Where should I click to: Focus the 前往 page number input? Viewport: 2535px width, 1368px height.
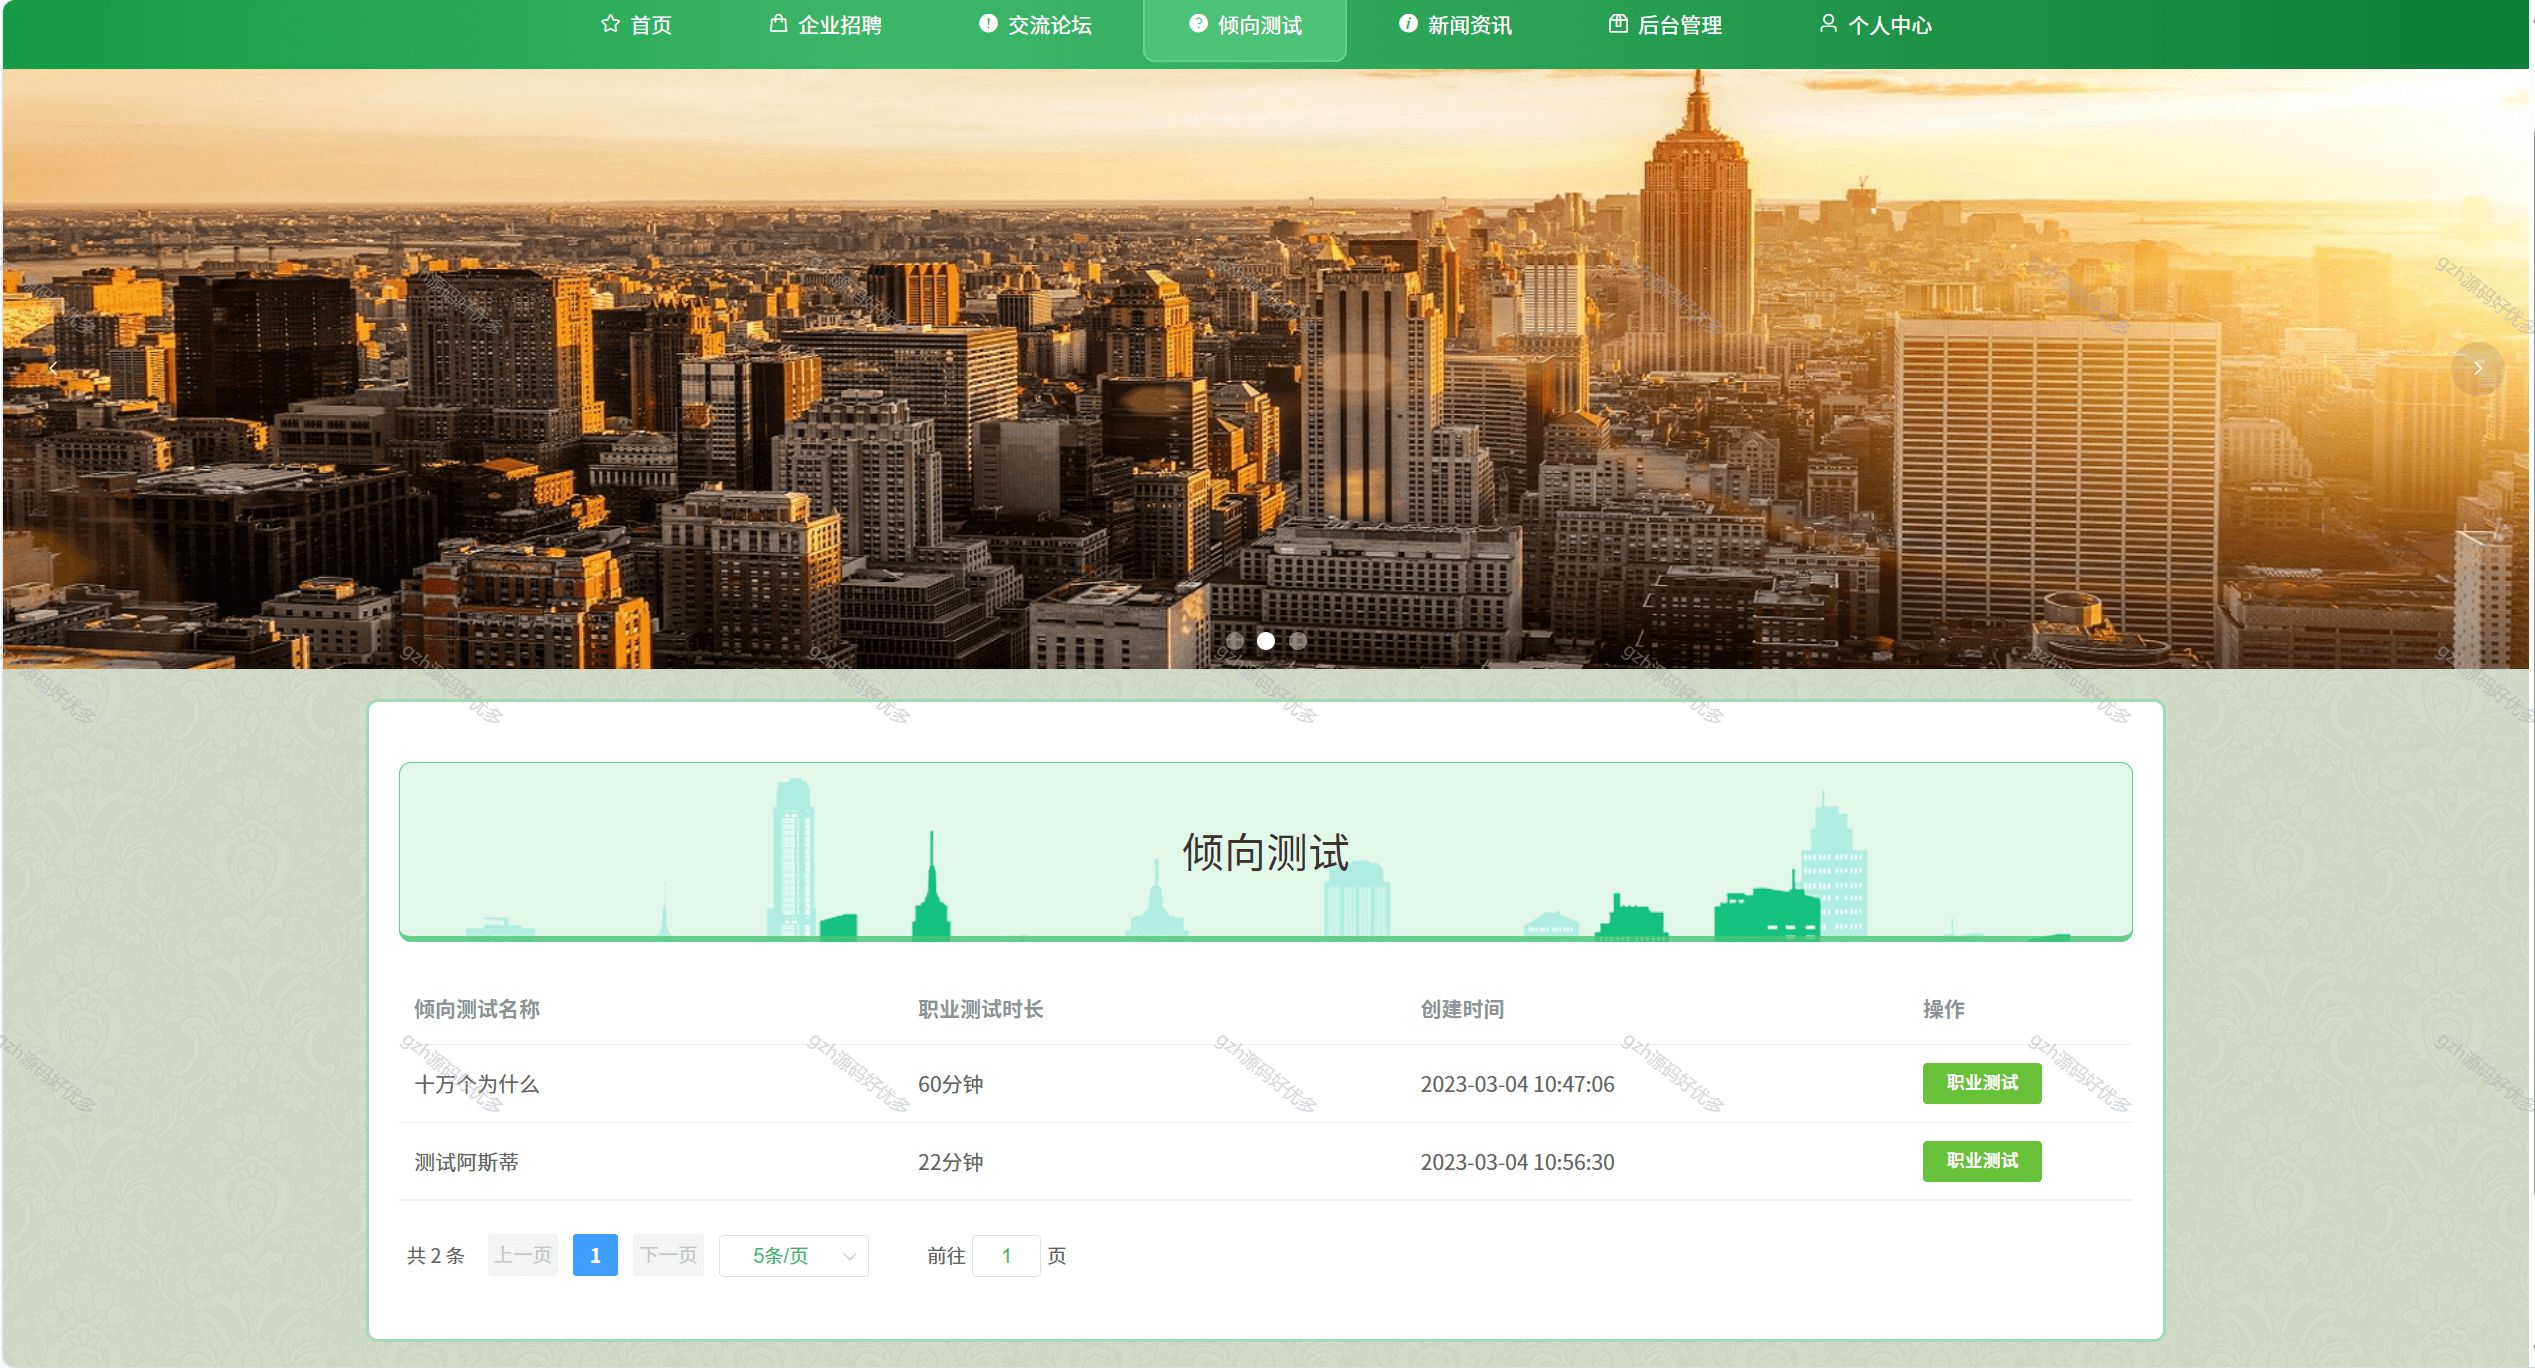pyautogui.click(x=1006, y=1256)
